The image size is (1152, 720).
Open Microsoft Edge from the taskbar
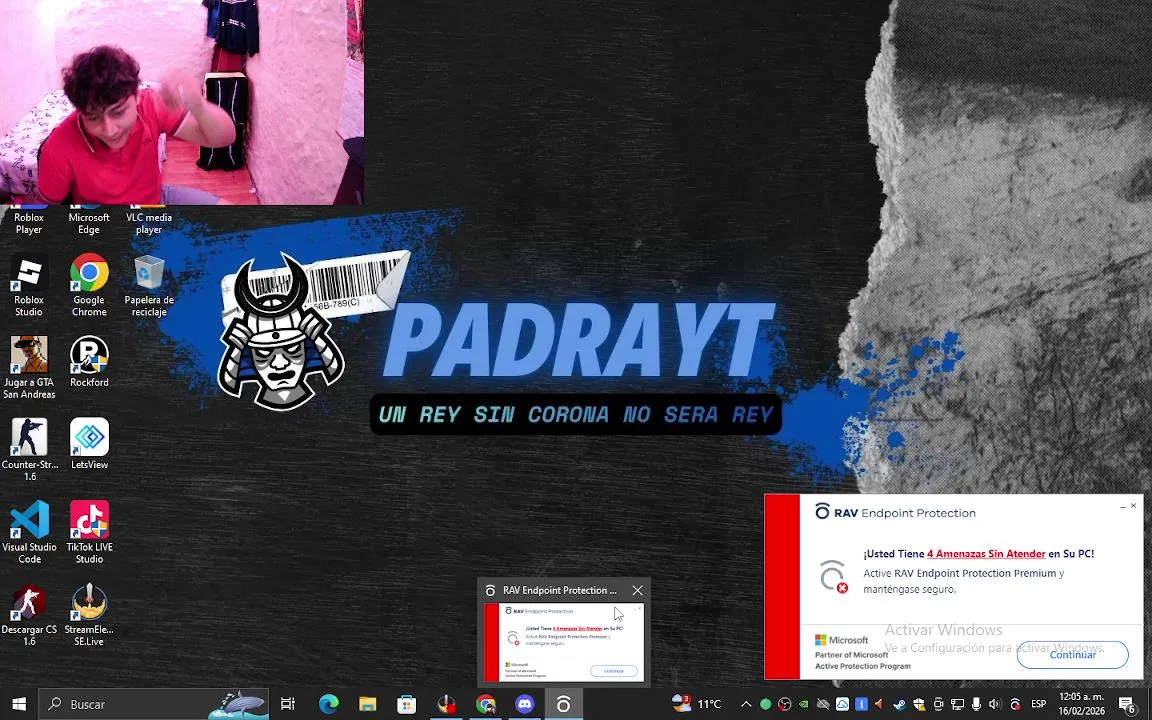pyautogui.click(x=328, y=704)
